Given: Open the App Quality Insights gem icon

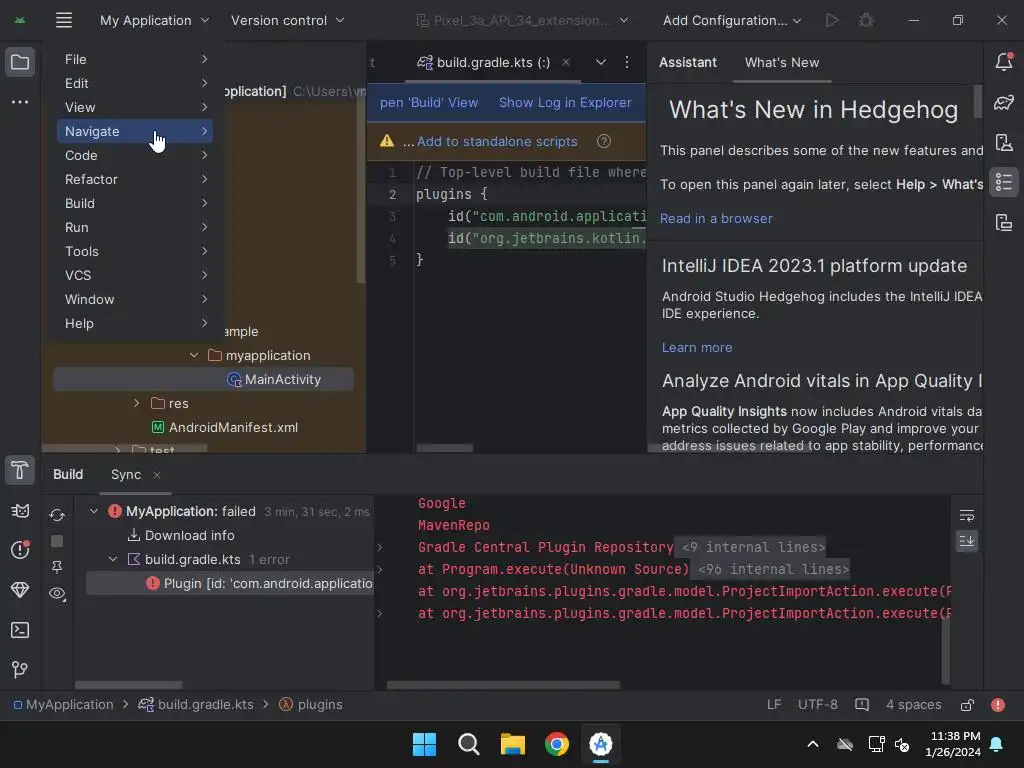Looking at the screenshot, I should (x=20, y=590).
